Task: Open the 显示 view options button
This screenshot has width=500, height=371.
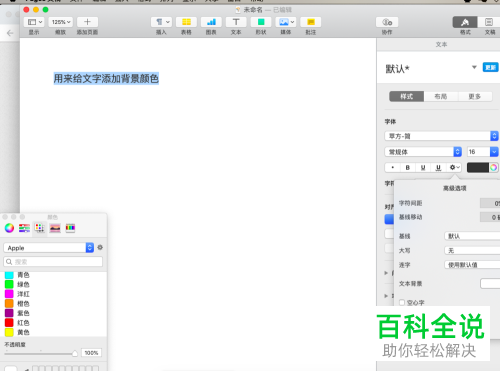Action: (x=34, y=22)
